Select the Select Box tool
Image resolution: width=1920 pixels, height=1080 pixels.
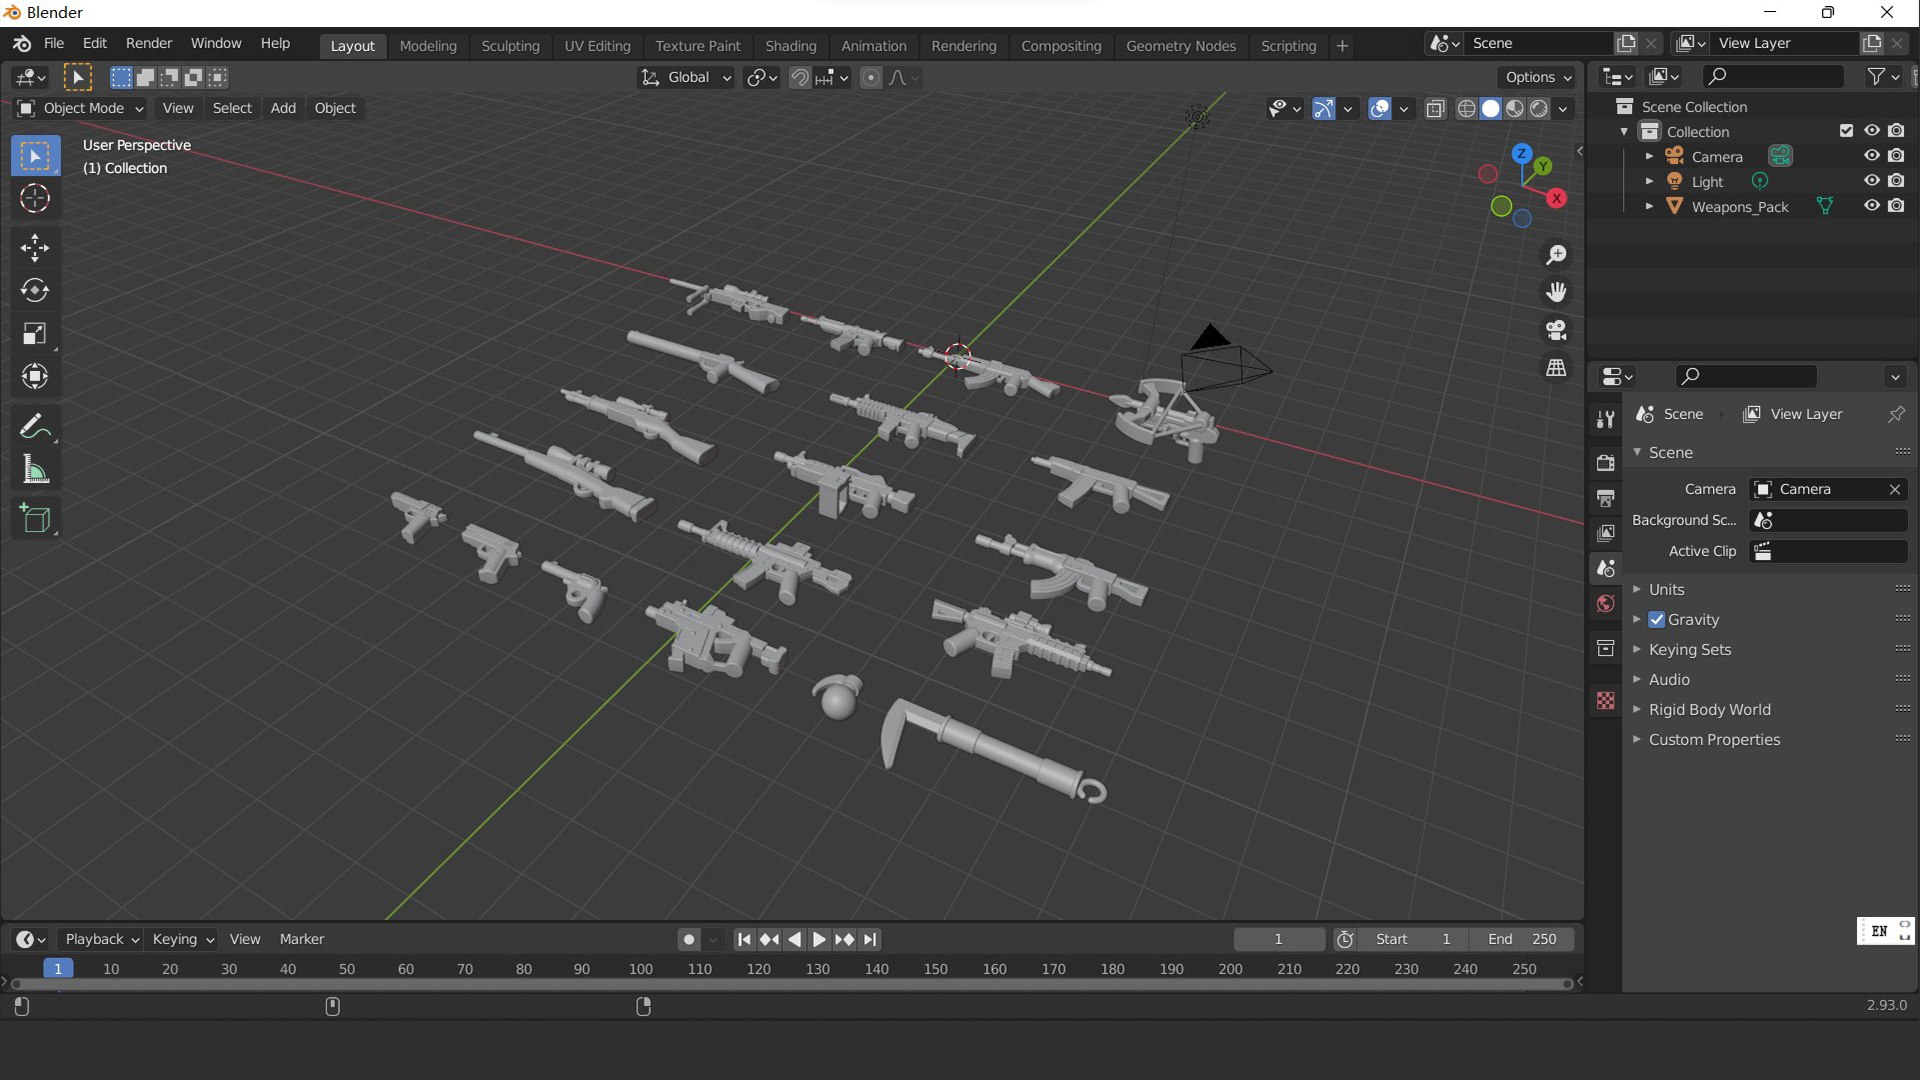coord(35,156)
